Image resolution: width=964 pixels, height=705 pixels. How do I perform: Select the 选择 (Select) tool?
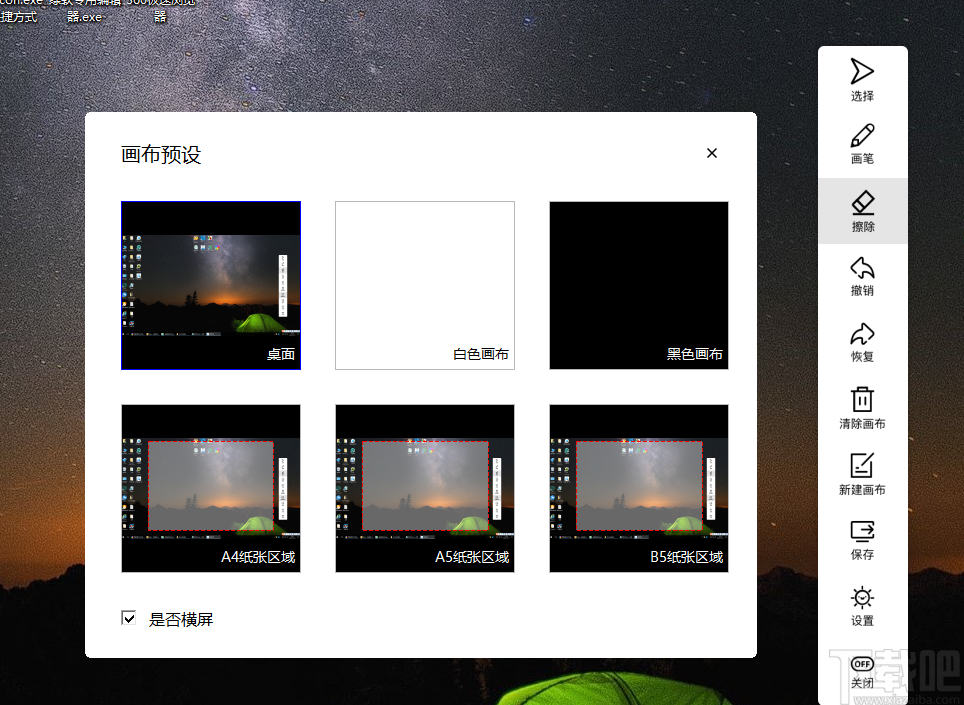861,78
